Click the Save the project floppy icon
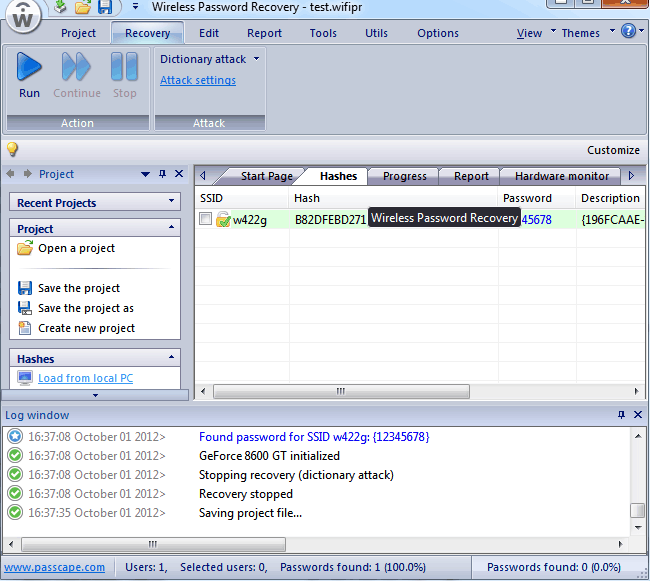Screen dimensions: 650x581 [25, 288]
